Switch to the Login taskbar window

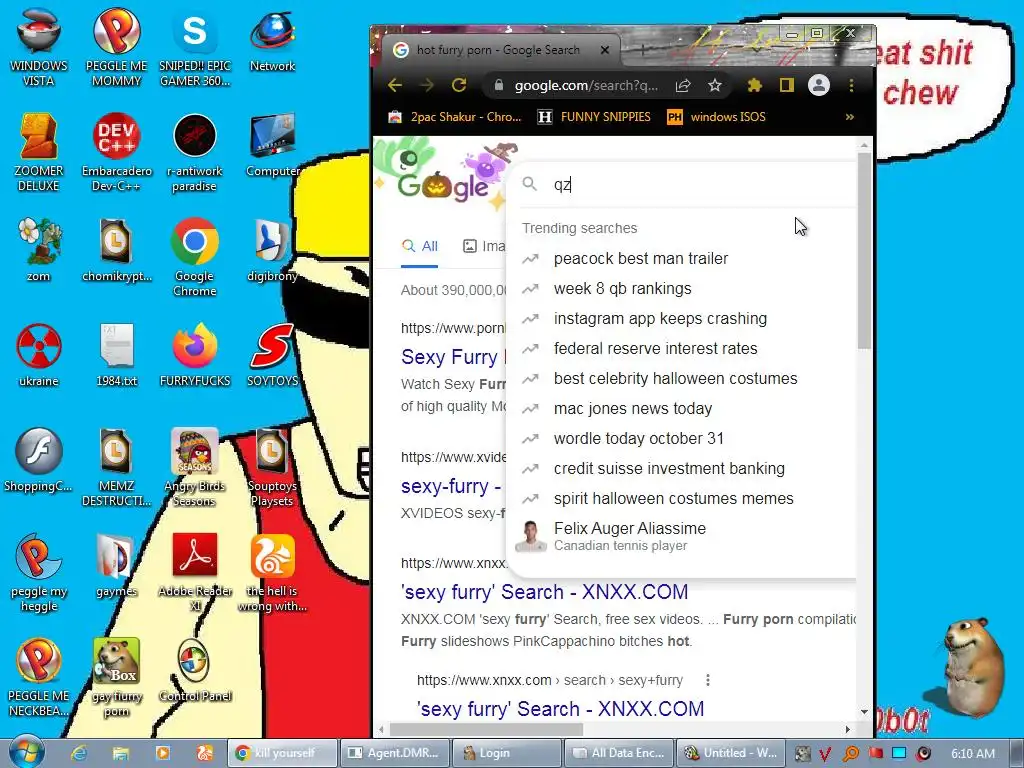(507, 753)
